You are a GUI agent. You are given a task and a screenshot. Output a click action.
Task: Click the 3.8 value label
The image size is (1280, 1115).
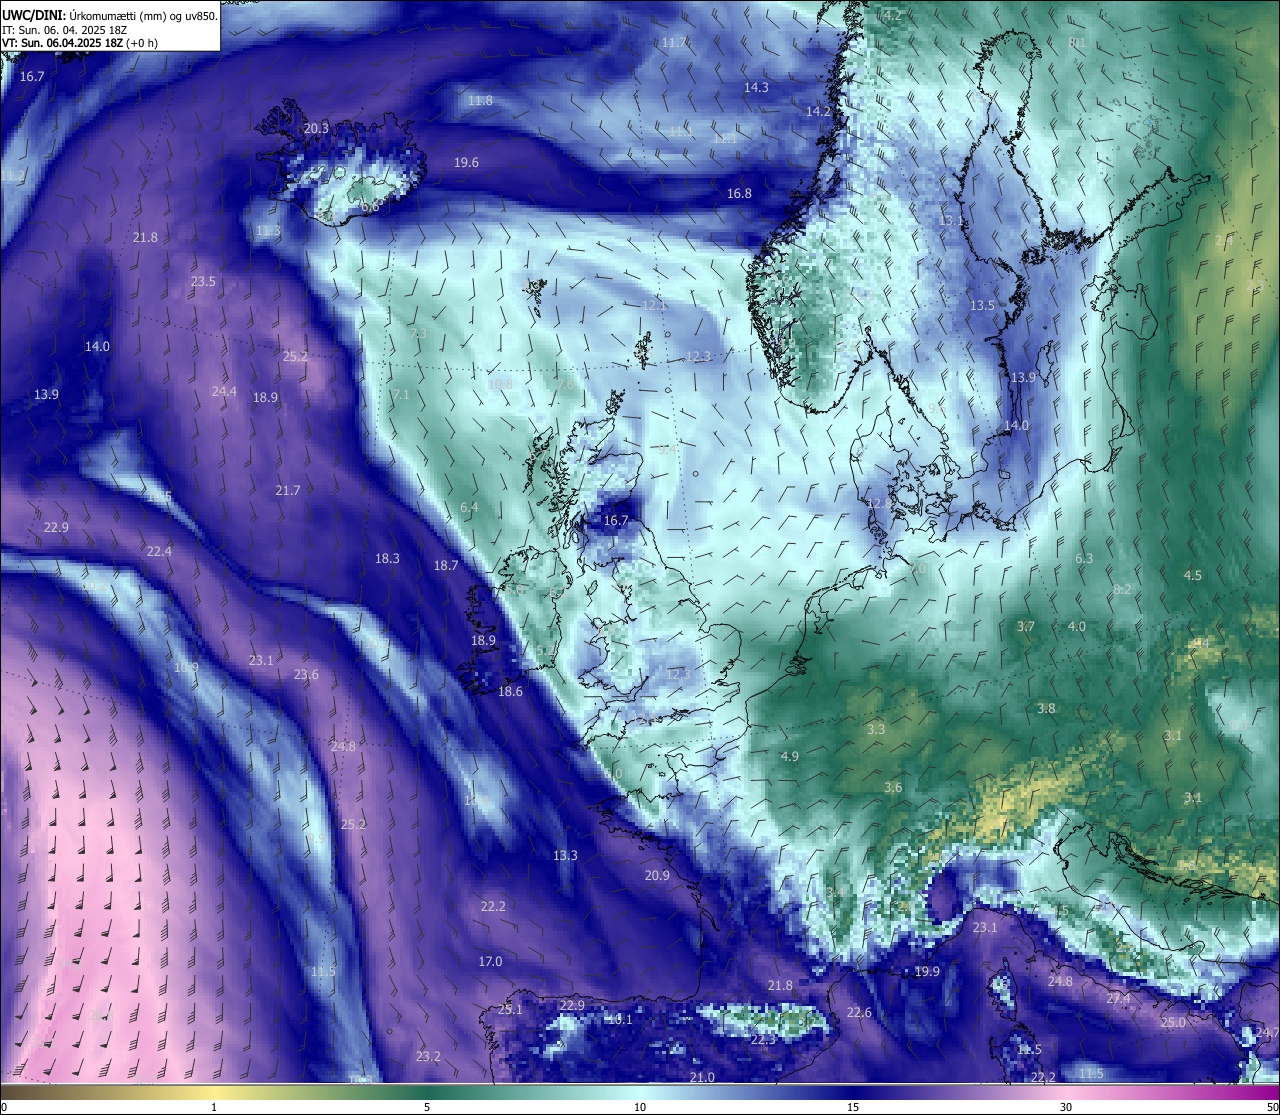coord(1046,708)
